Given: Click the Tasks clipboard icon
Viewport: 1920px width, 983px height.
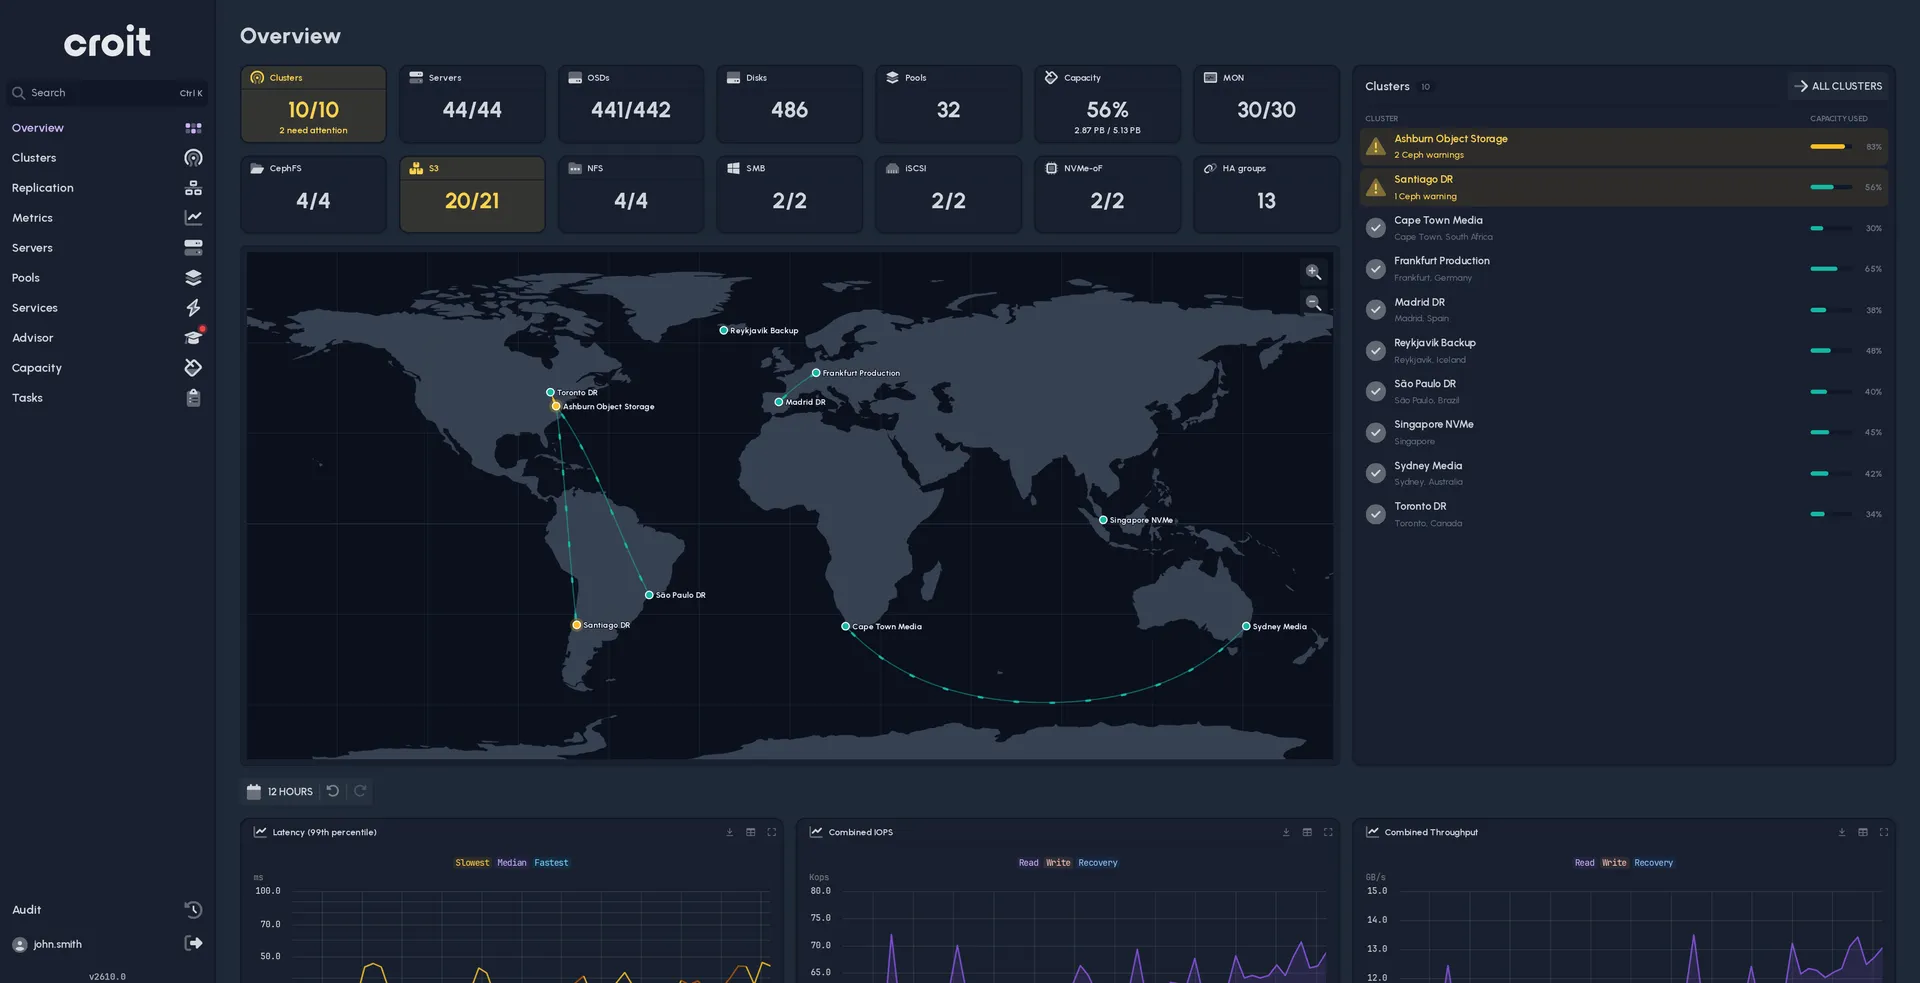Looking at the screenshot, I should [193, 398].
